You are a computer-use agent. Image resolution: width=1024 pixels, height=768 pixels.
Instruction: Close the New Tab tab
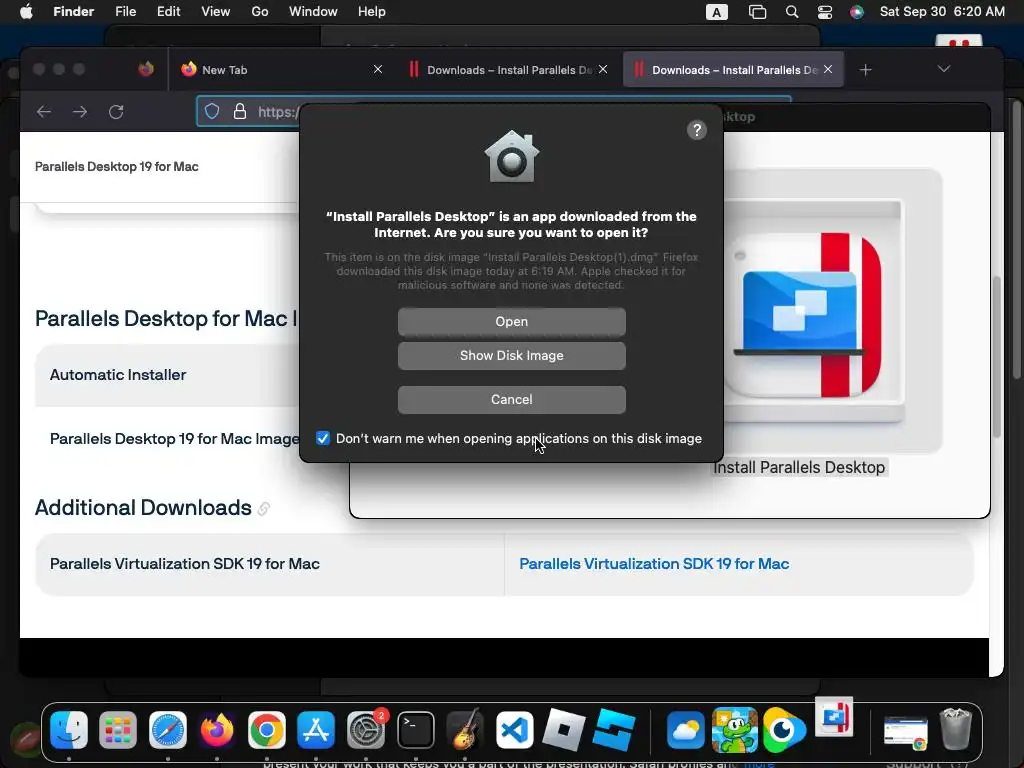(377, 69)
